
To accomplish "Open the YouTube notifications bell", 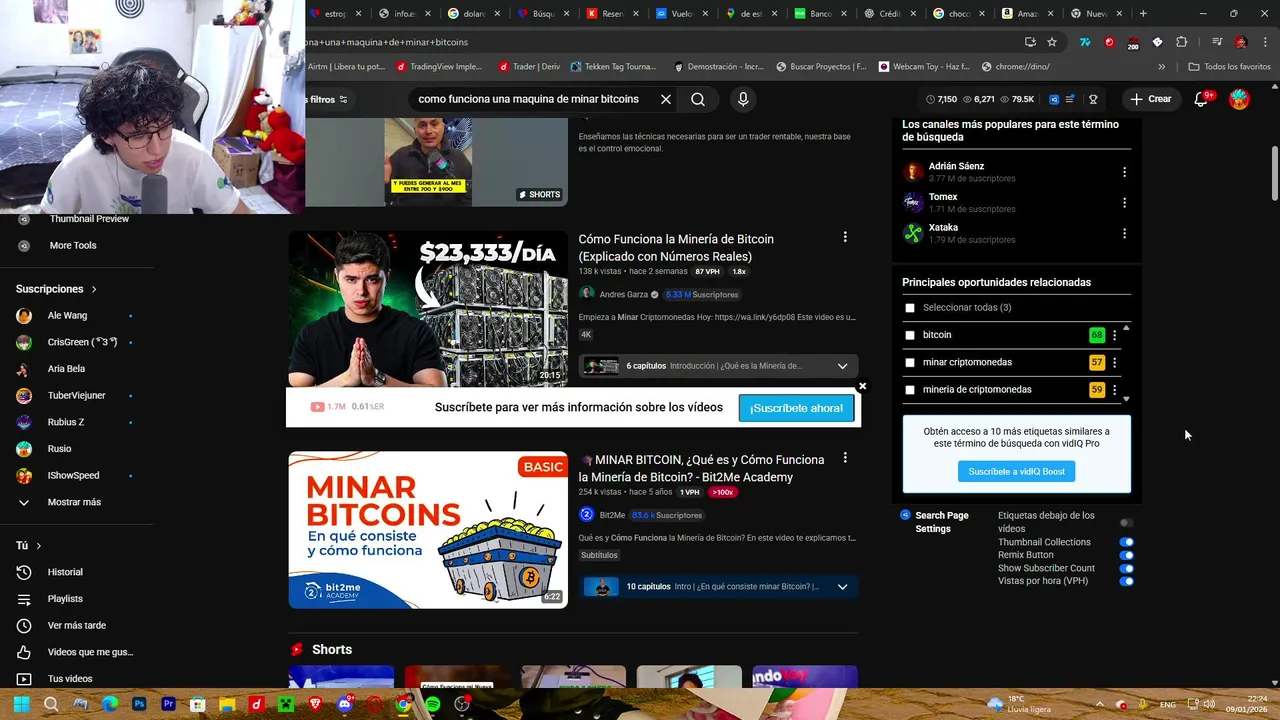I will click(1202, 99).
